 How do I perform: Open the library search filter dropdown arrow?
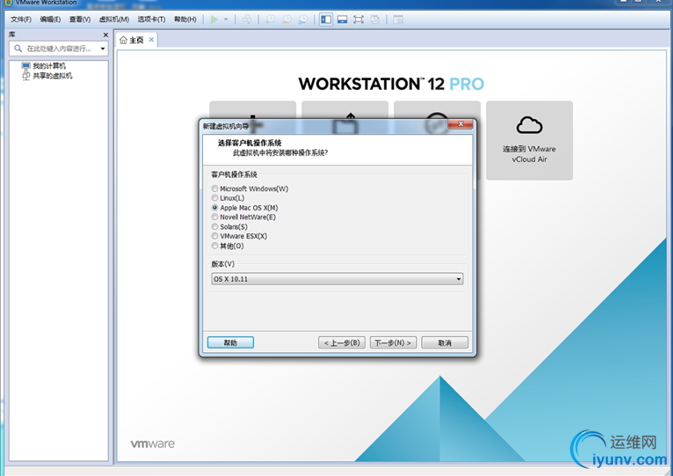pos(103,49)
